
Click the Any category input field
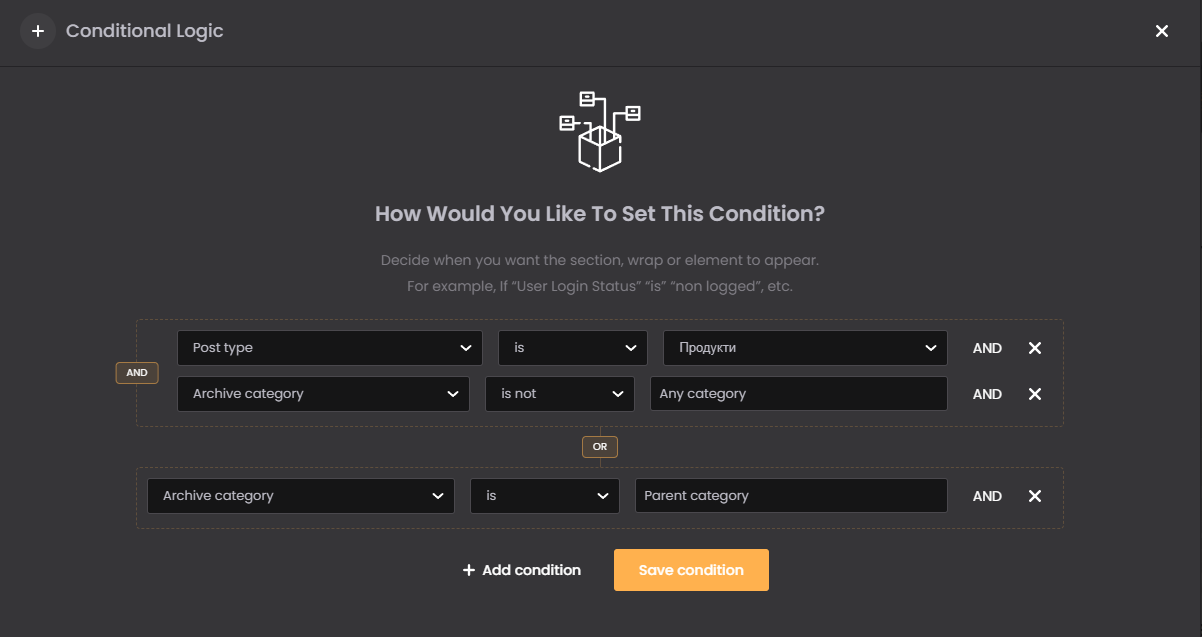[x=798, y=394]
